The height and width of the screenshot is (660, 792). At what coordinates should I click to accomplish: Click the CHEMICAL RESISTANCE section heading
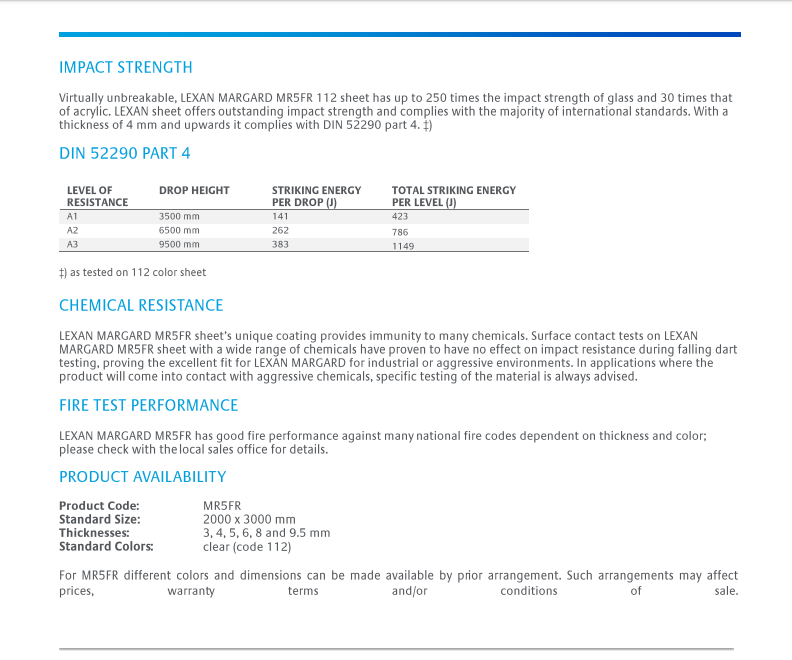pos(141,305)
